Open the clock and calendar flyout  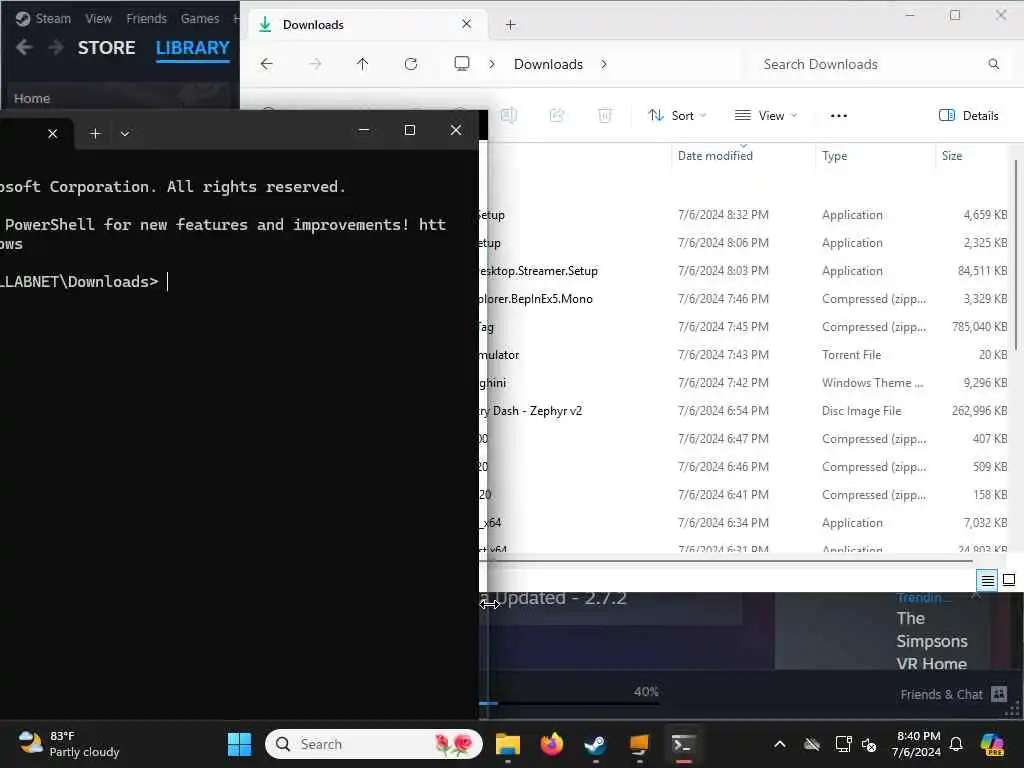[917, 744]
